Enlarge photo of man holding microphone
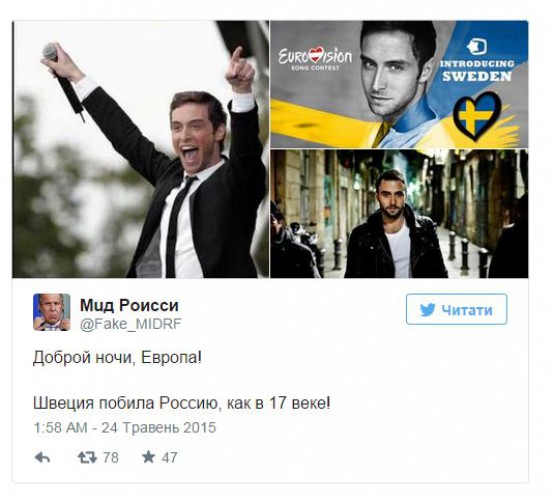The image size is (554, 500). 140,149
